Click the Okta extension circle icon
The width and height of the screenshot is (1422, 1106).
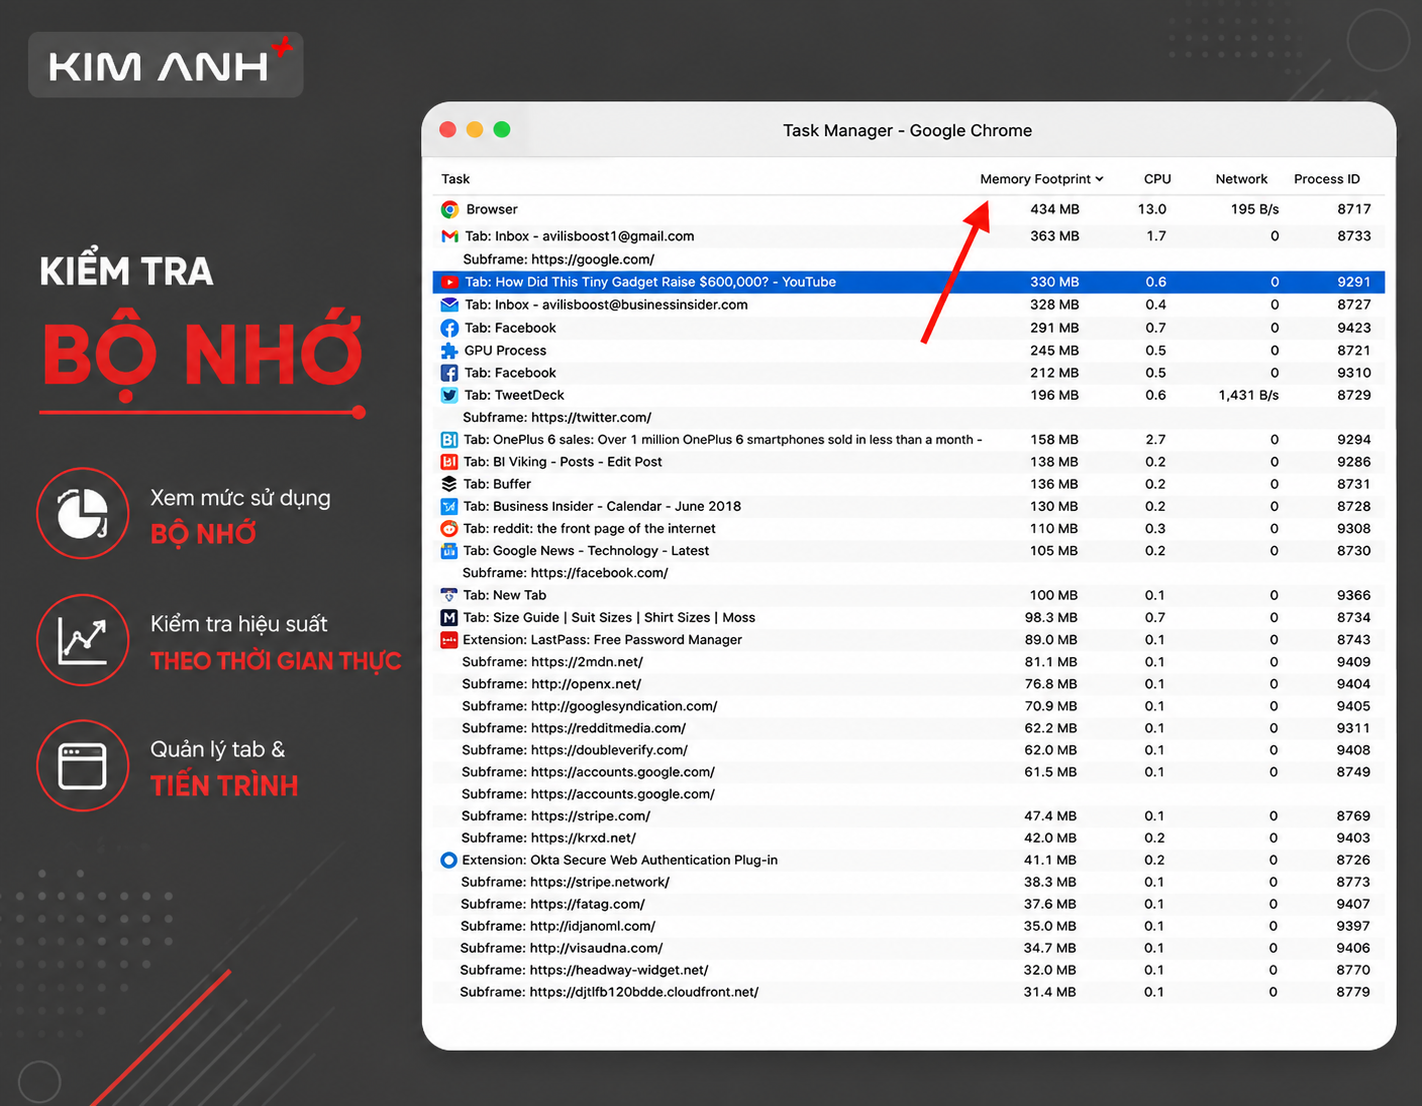tap(449, 860)
